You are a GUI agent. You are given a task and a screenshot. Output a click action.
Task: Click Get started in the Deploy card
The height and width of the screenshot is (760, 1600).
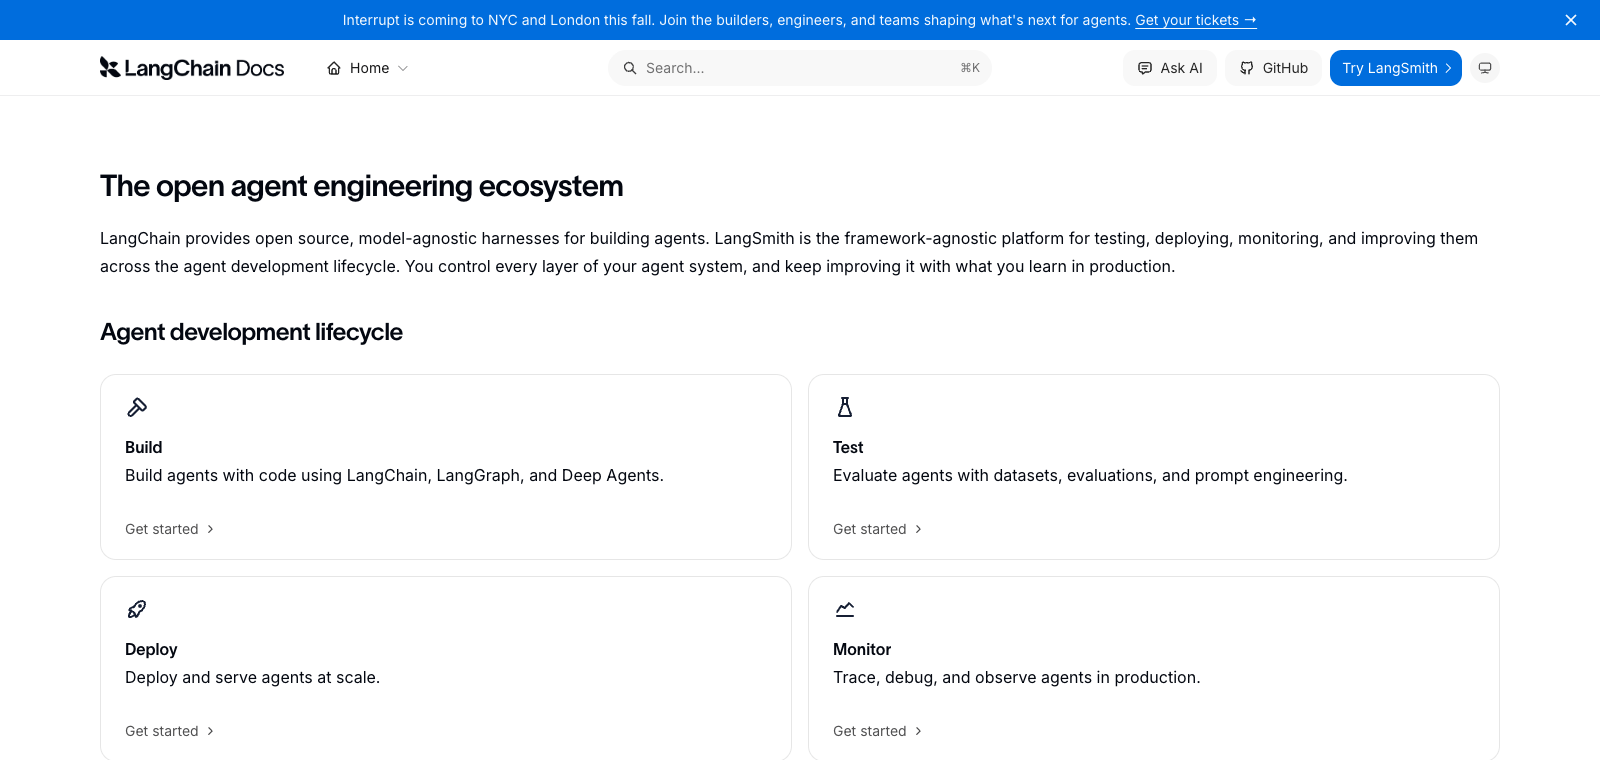162,731
